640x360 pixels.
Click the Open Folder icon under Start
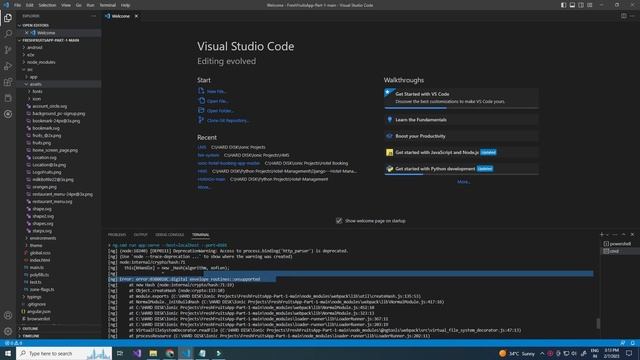pyautogui.click(x=201, y=110)
